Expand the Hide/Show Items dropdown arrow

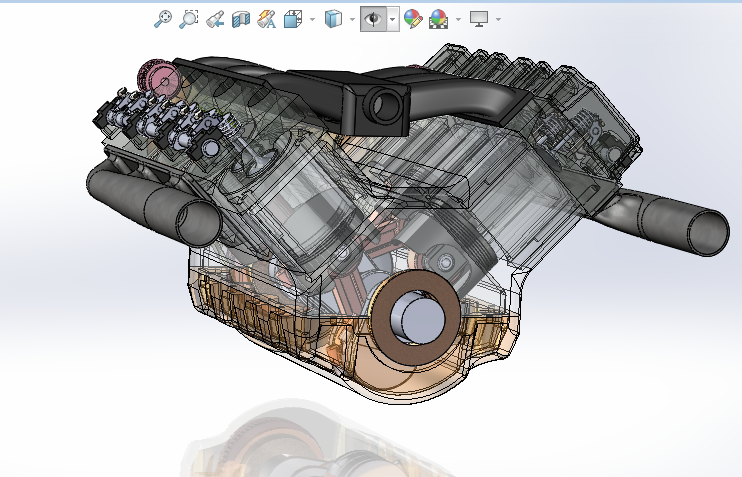[393, 19]
